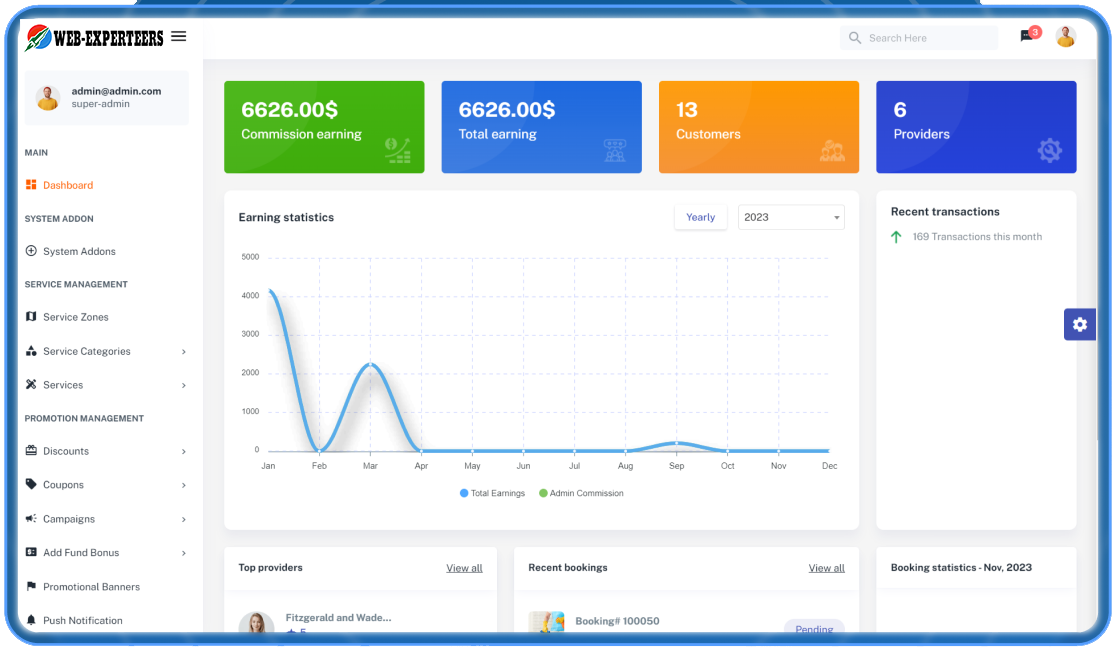Click the Promotional Banners flag icon
Viewport: 1116px width, 652px height.
31,587
